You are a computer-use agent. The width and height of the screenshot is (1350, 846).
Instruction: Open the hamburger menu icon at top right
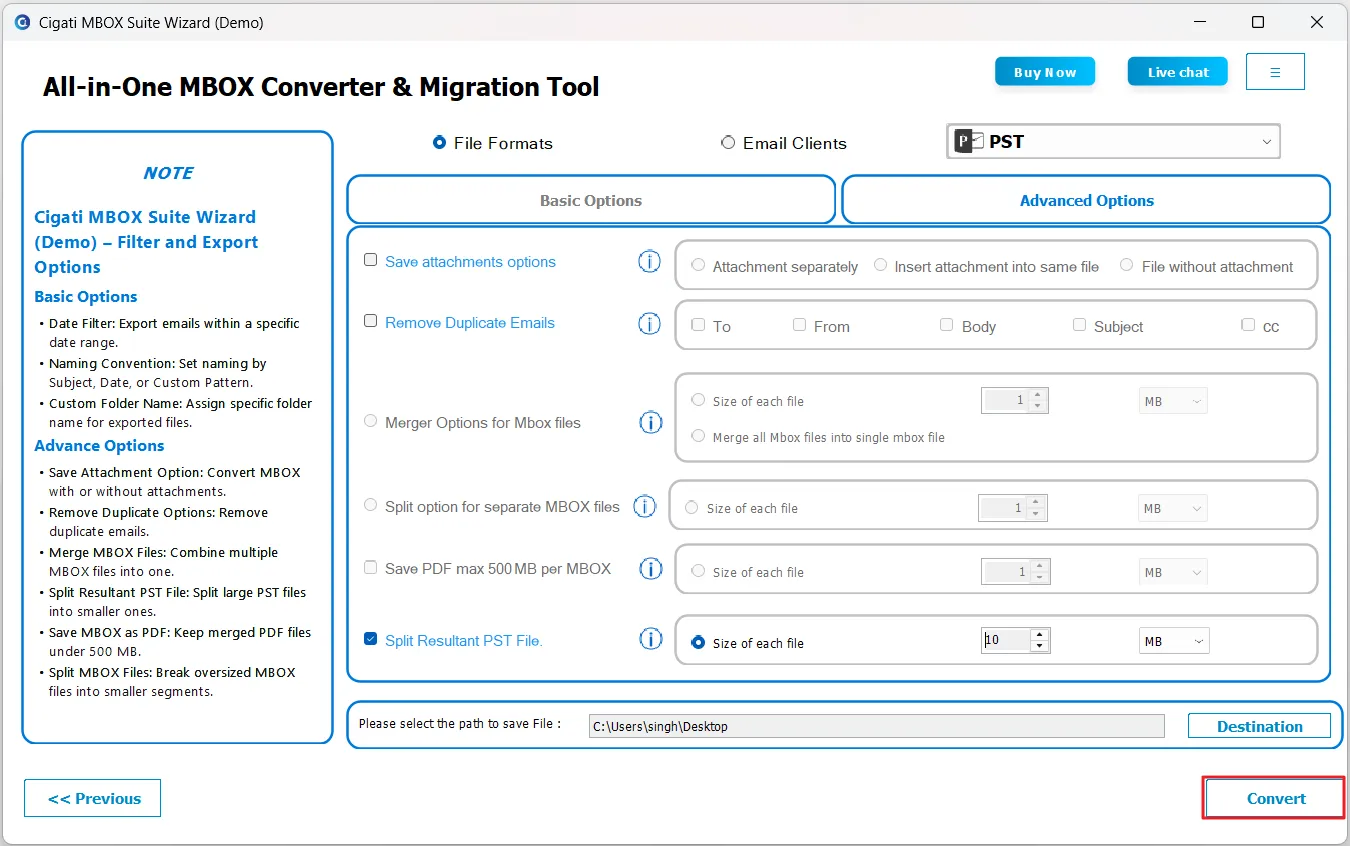(1275, 72)
